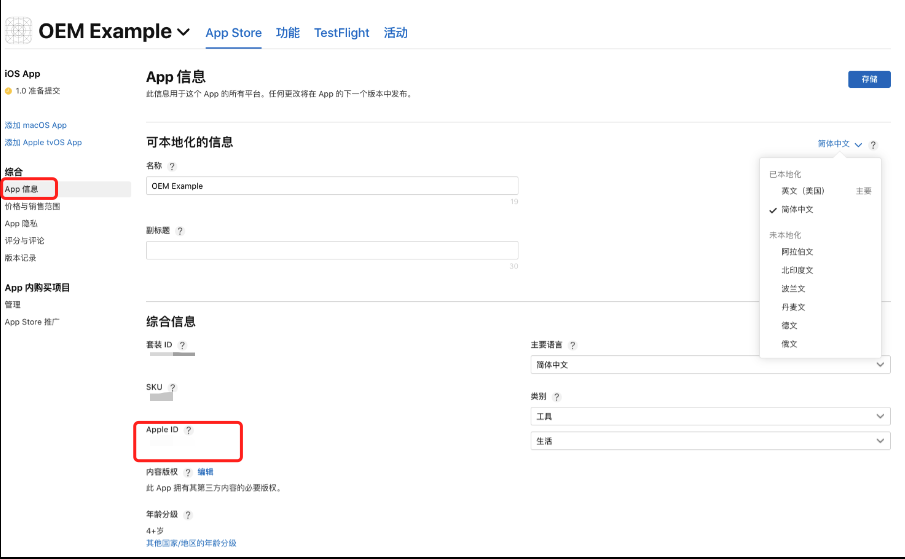The height and width of the screenshot is (559, 905).
Task: Click the help icon next to 名称
Action: [171, 166]
